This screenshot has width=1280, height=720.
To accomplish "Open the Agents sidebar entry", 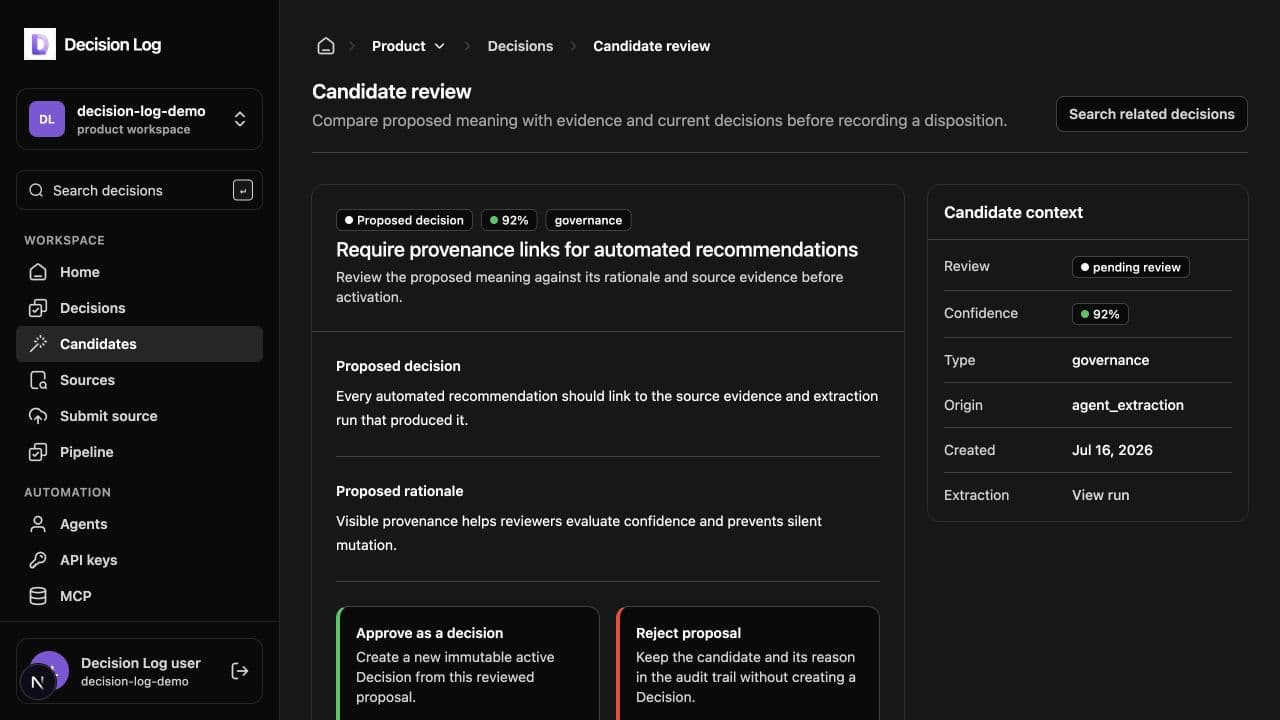I will click(x=139, y=524).
